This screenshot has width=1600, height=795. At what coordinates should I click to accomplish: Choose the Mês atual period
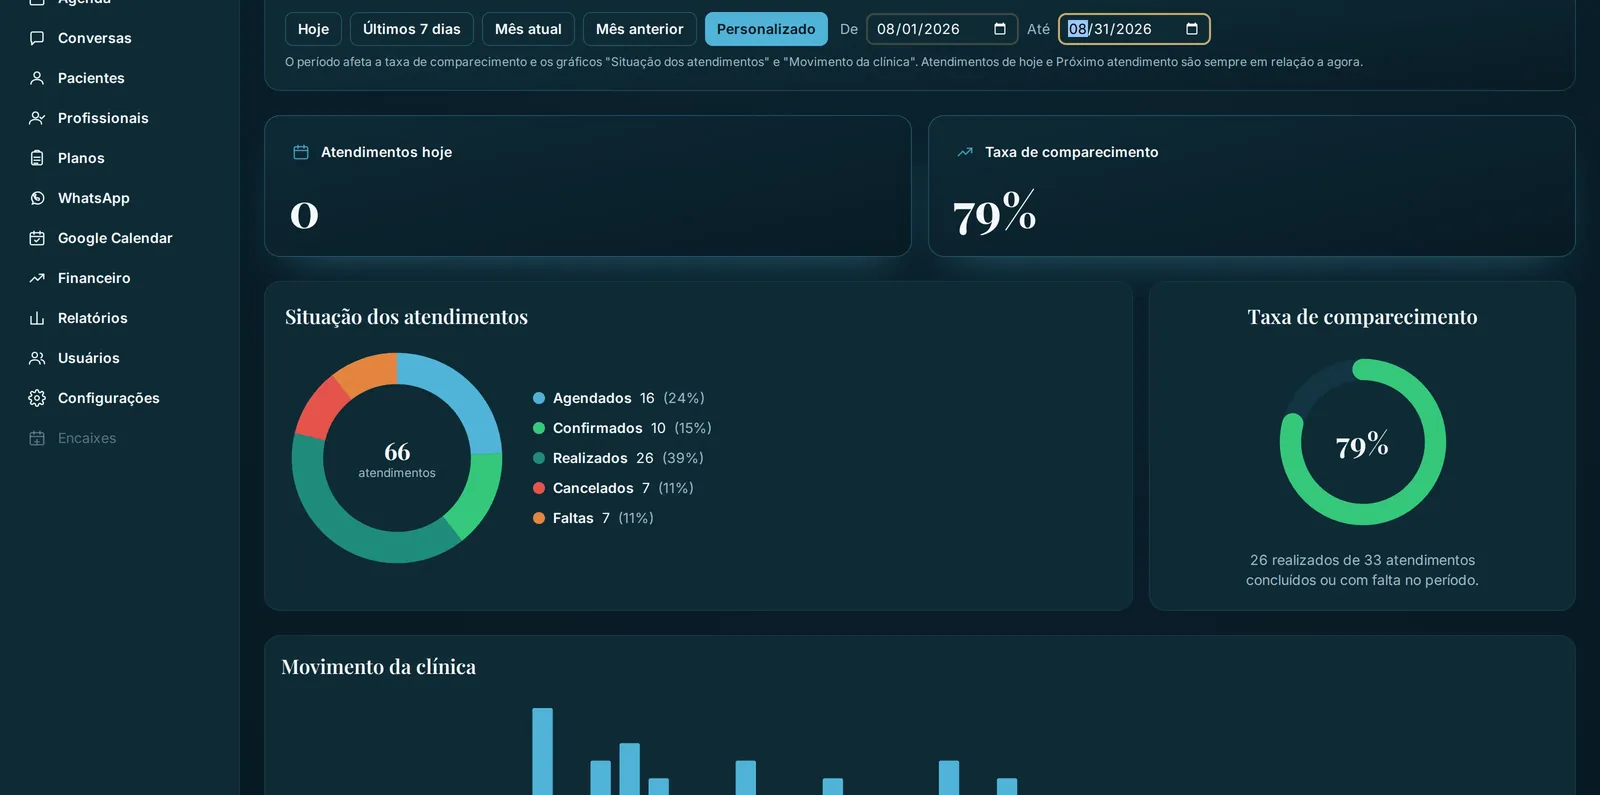528,29
